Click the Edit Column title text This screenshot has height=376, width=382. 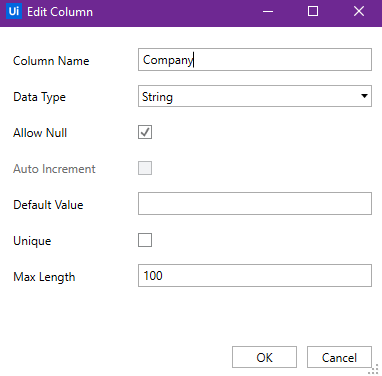coord(60,12)
